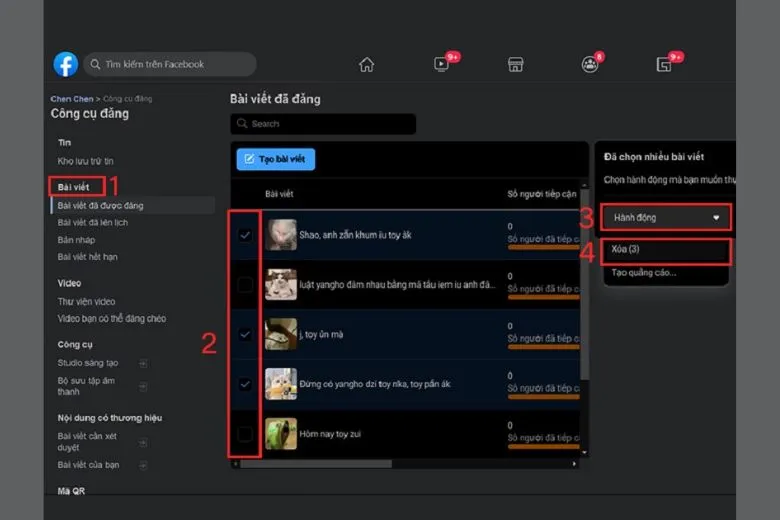Viewport: 780px width, 520px height.
Task: Click the Tạo bài viết button
Action: pyautogui.click(x=276, y=159)
